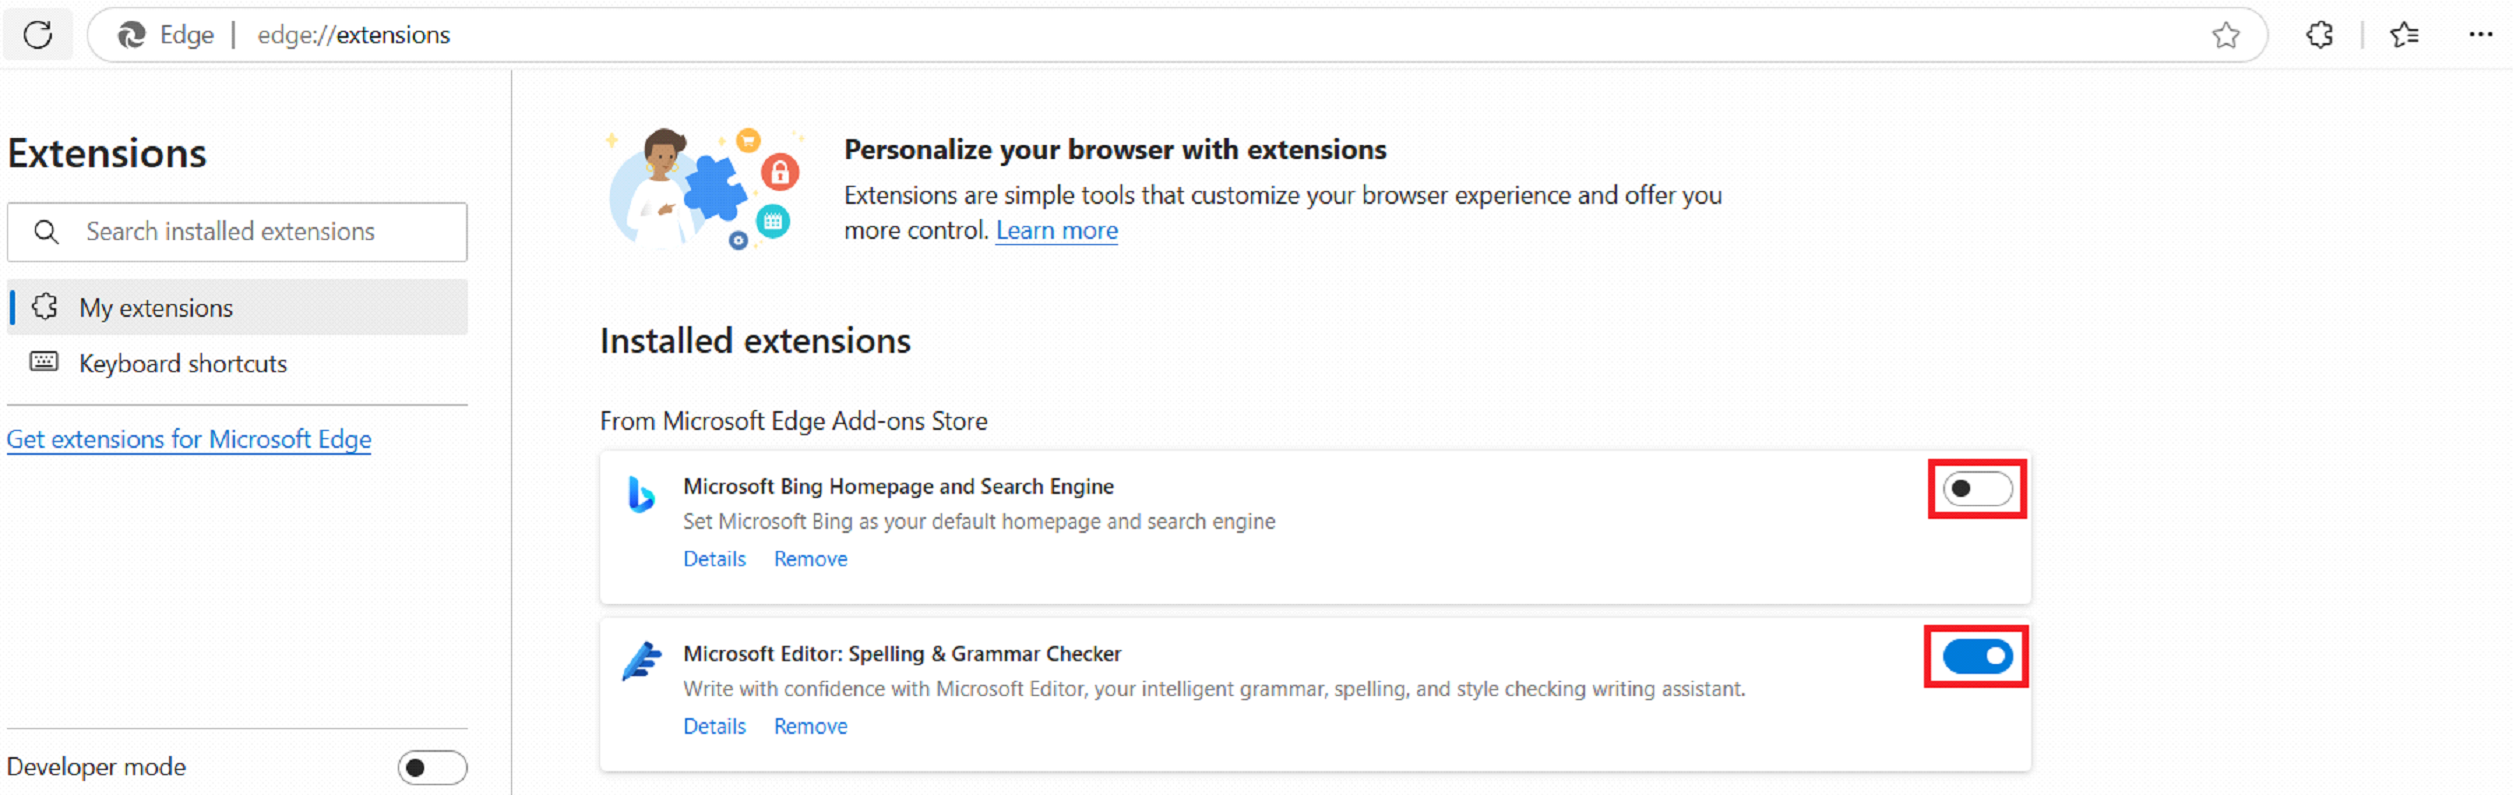Open Details for Microsoft Editor extension

pyautogui.click(x=715, y=726)
